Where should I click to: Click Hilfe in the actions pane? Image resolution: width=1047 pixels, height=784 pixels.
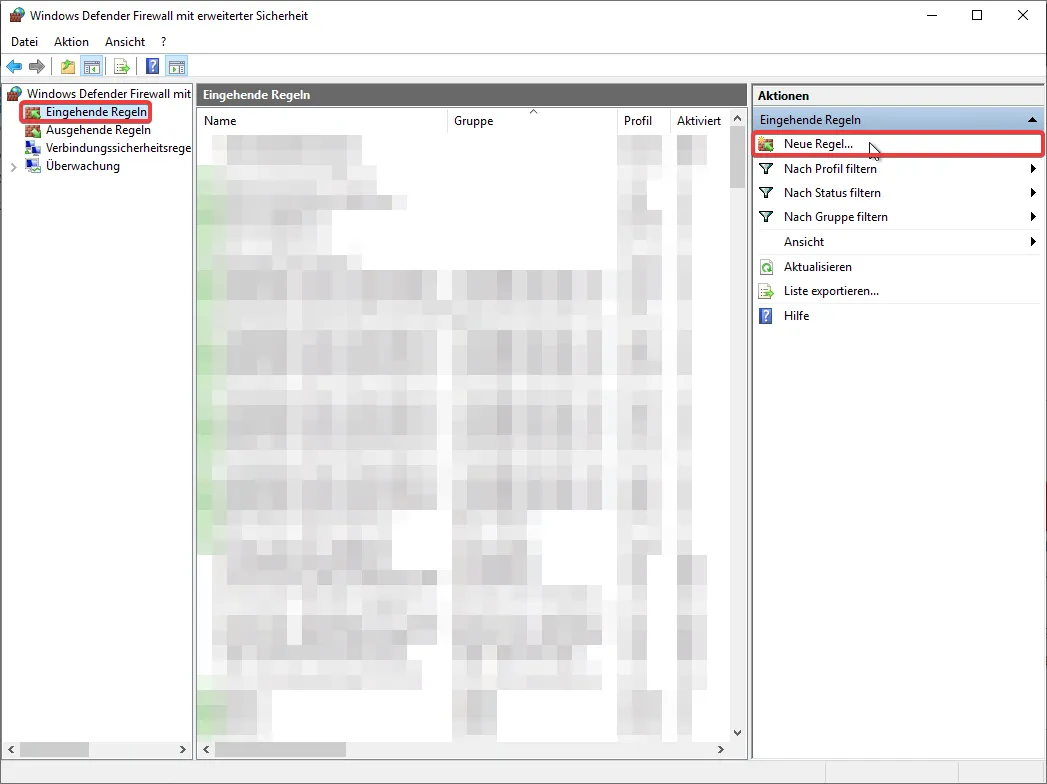[x=898, y=316]
